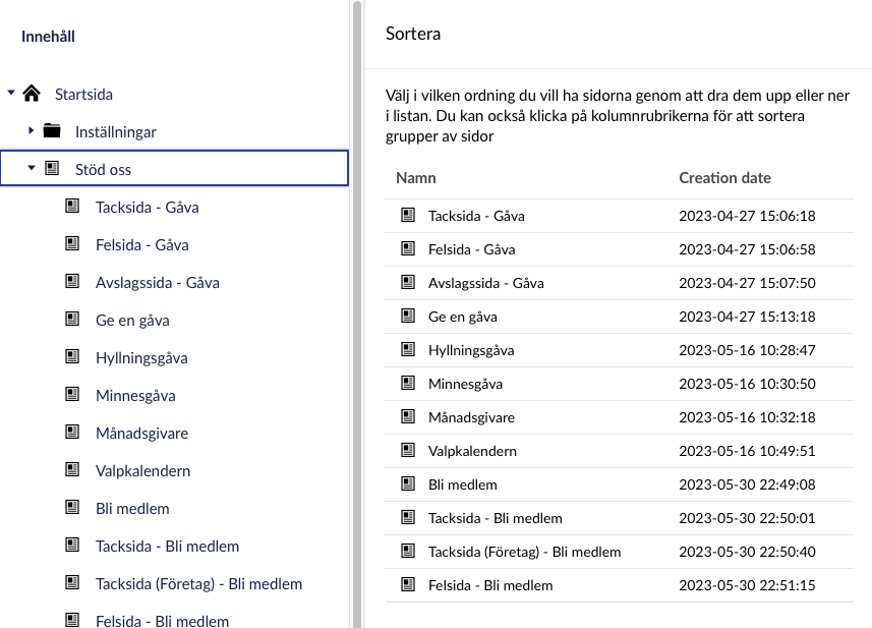
Task: Open Tacksida - Bli medlem tree page
Action: tap(167, 547)
